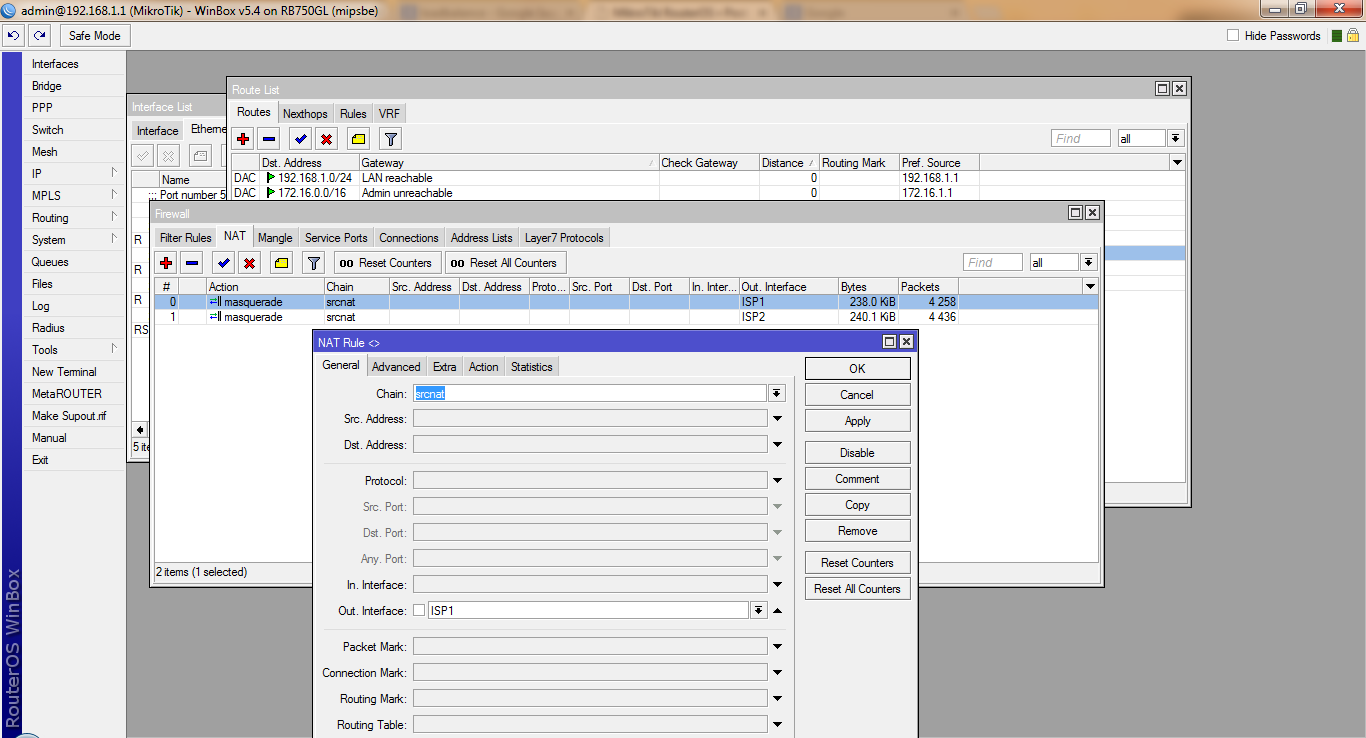
Task: Expand the Routing Table field
Action: point(777,725)
